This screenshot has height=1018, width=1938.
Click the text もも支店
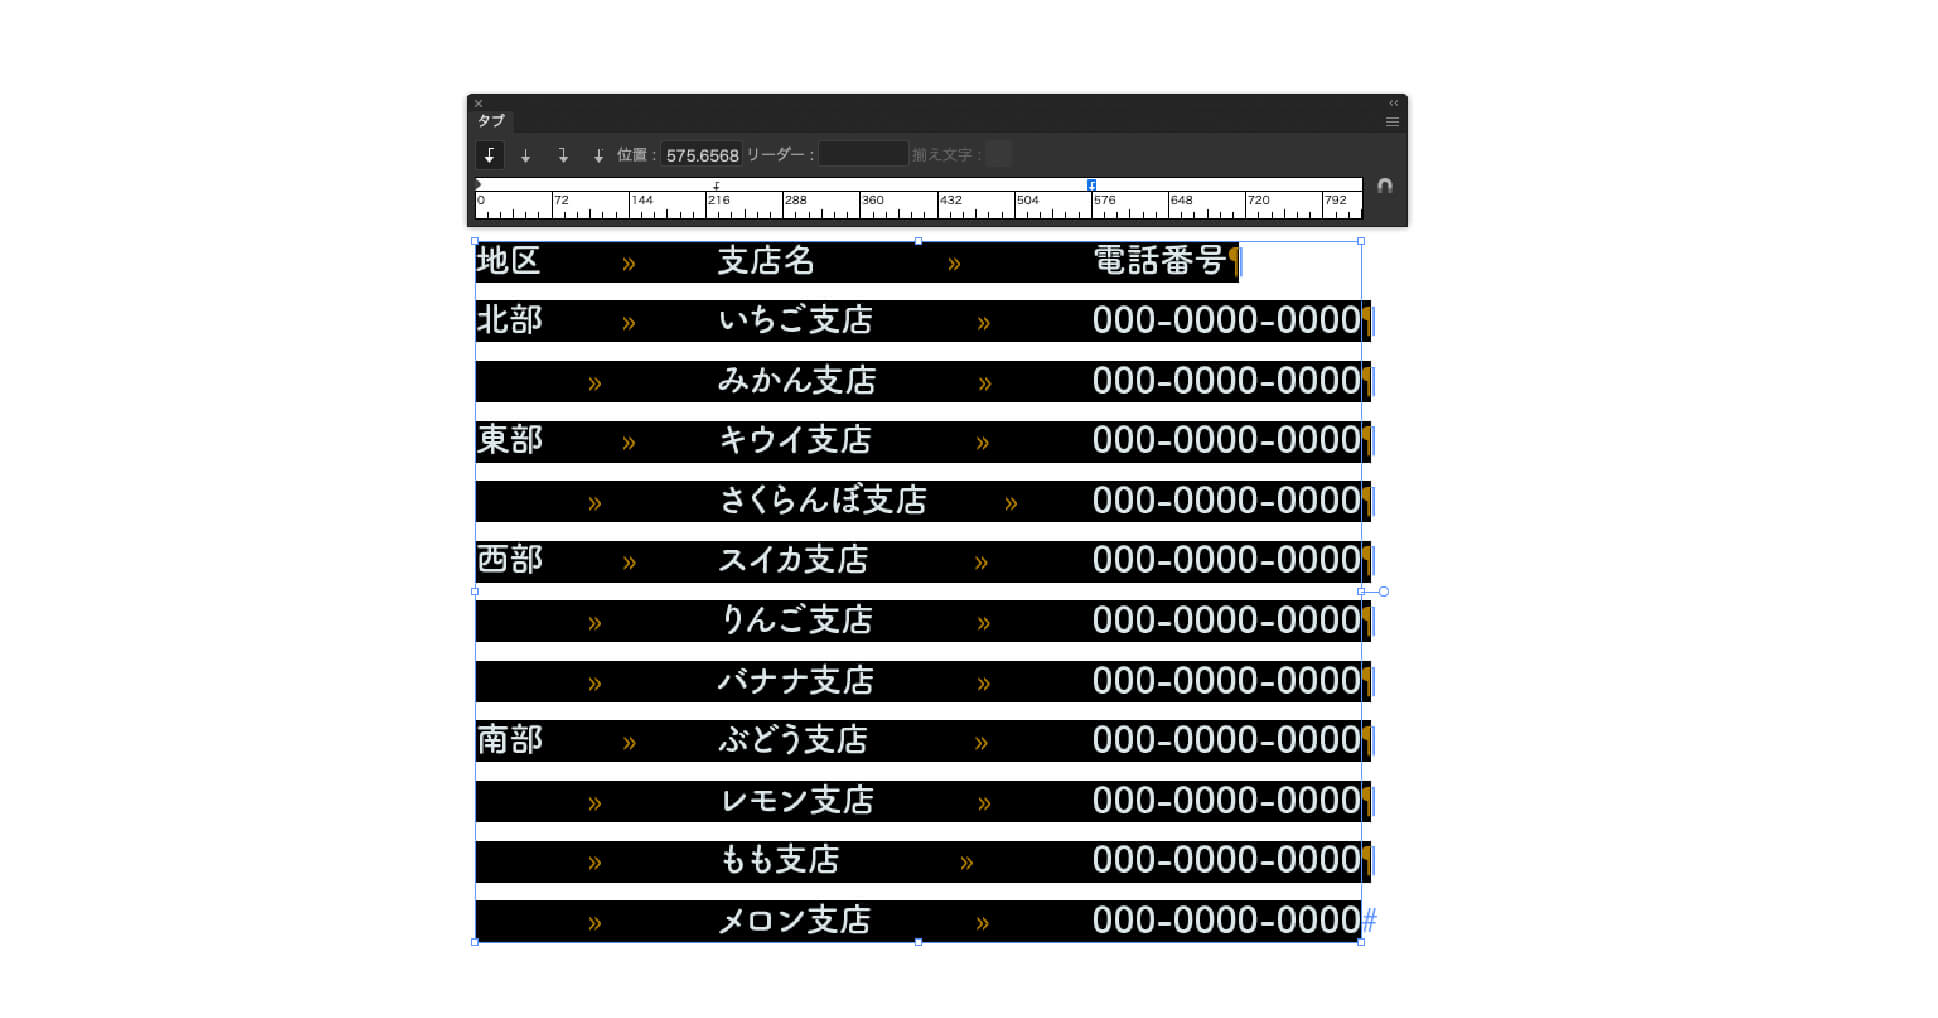[780, 860]
